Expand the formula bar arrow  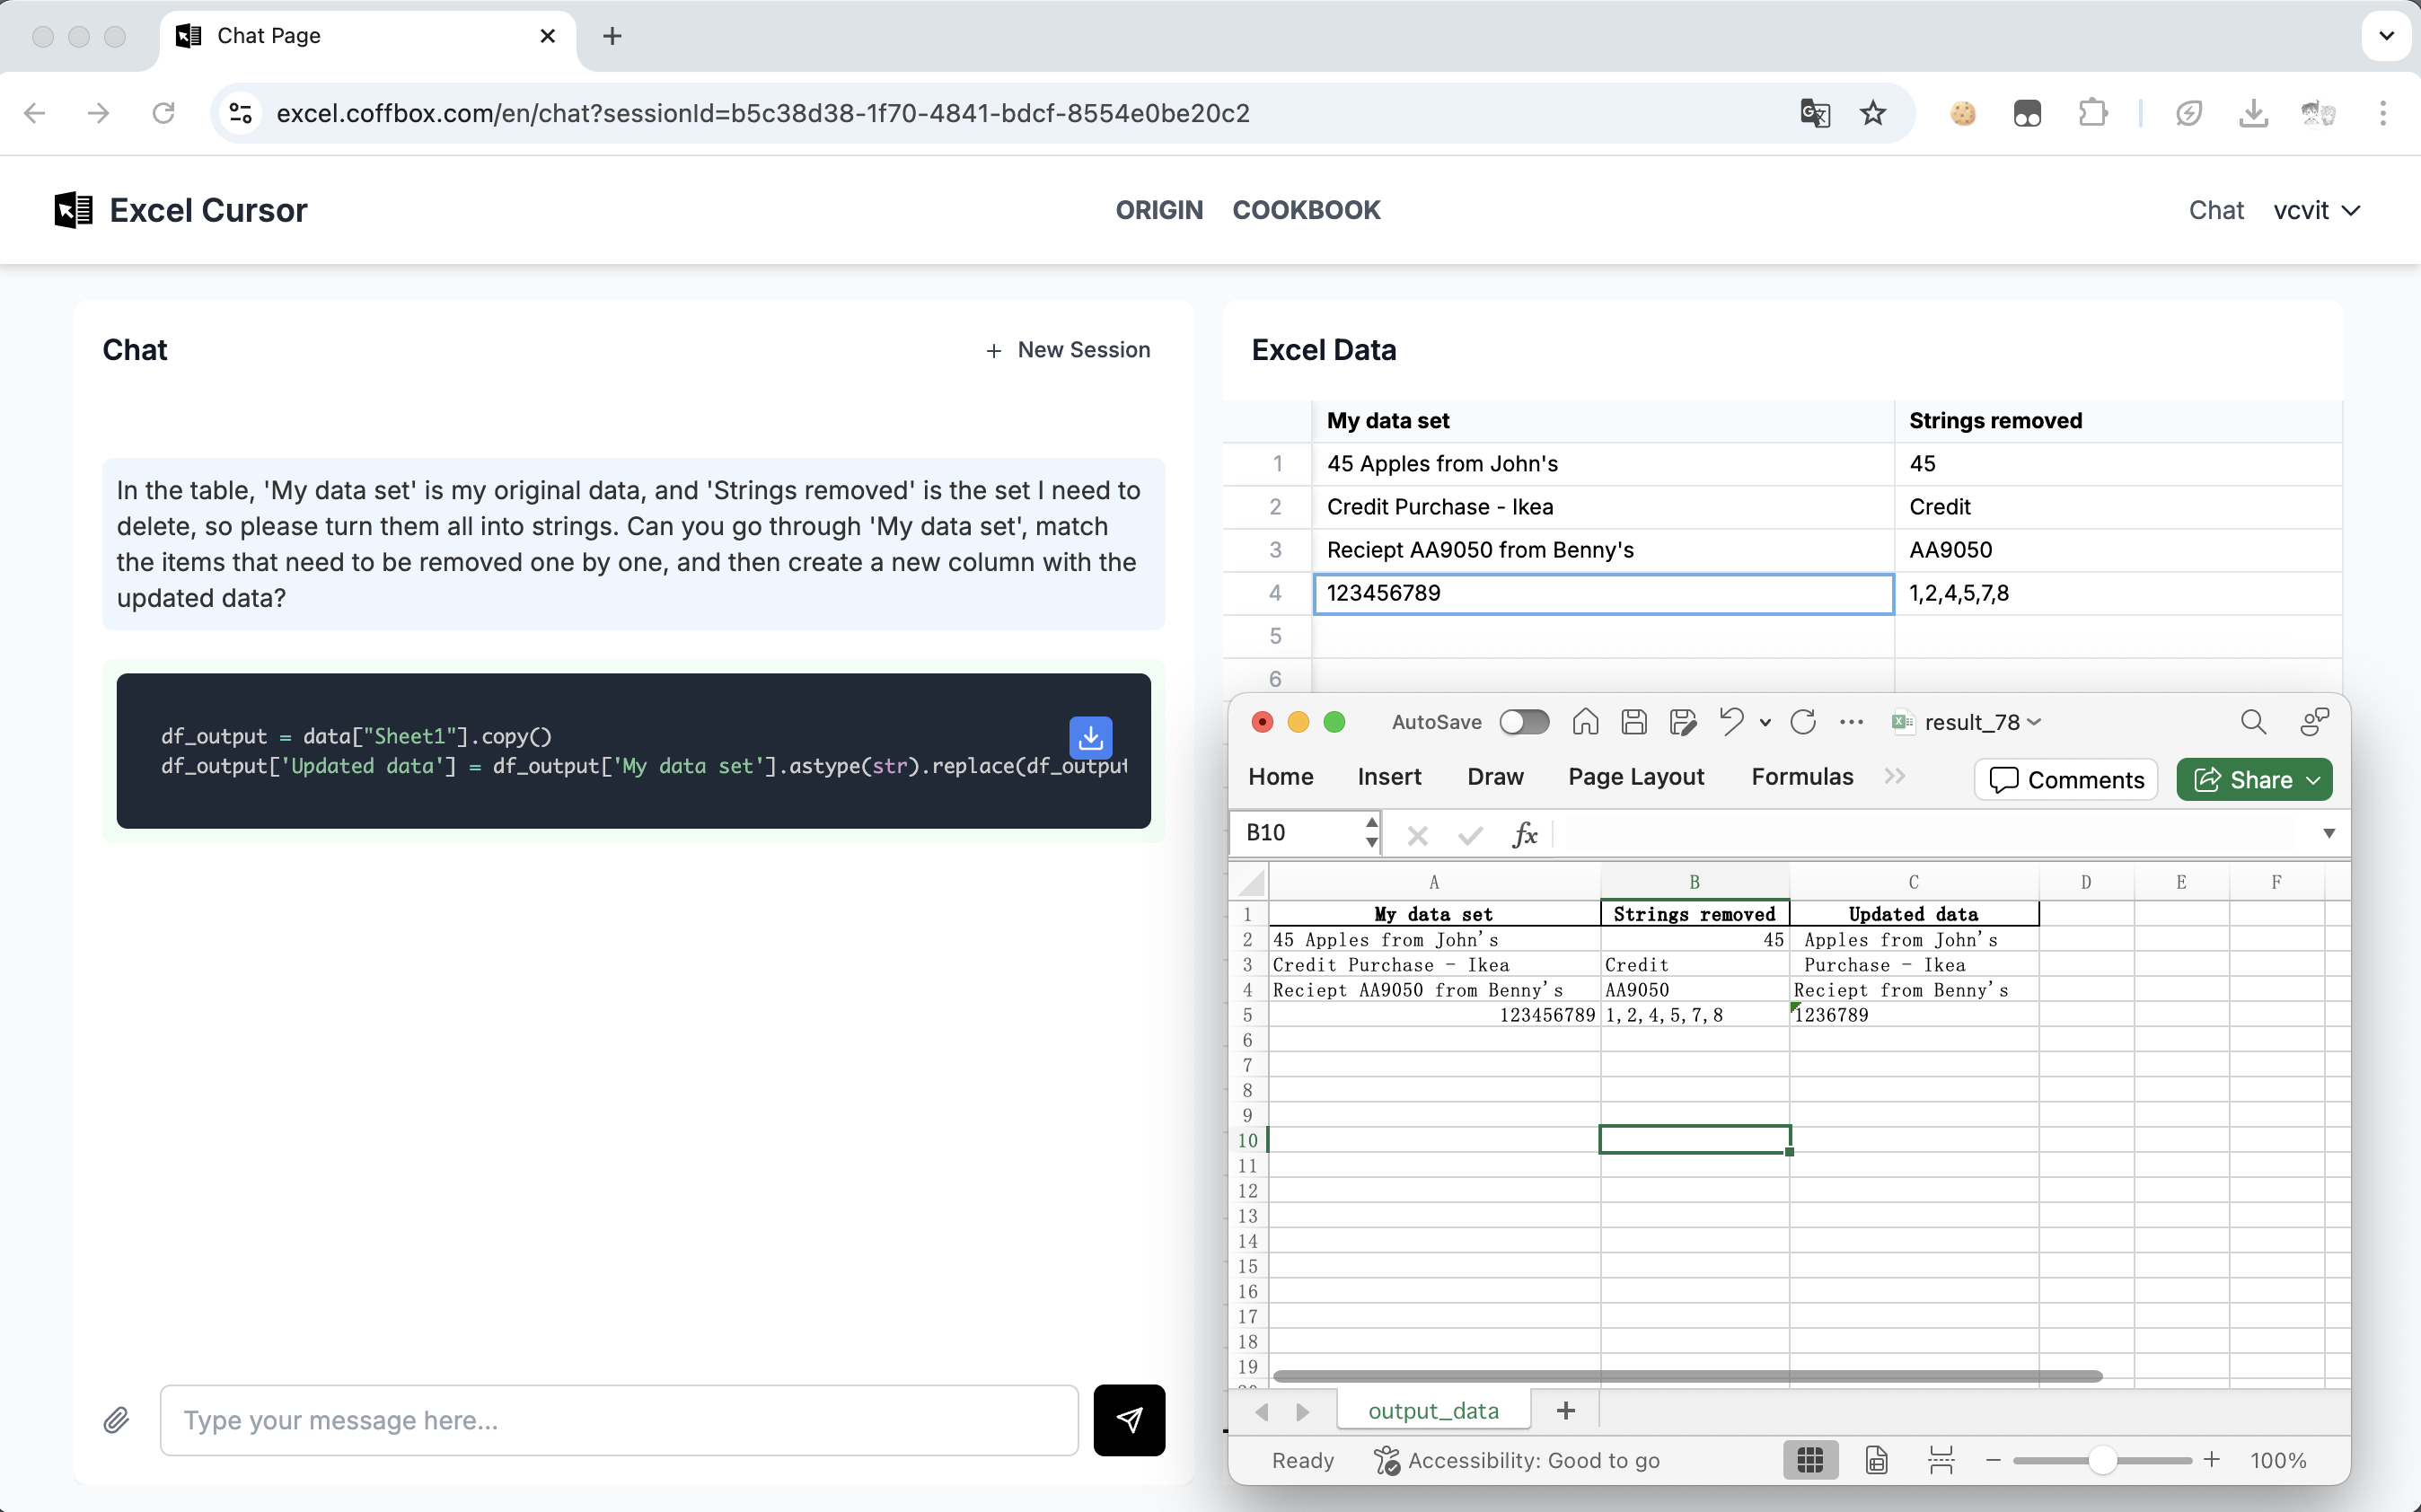coord(2328,834)
